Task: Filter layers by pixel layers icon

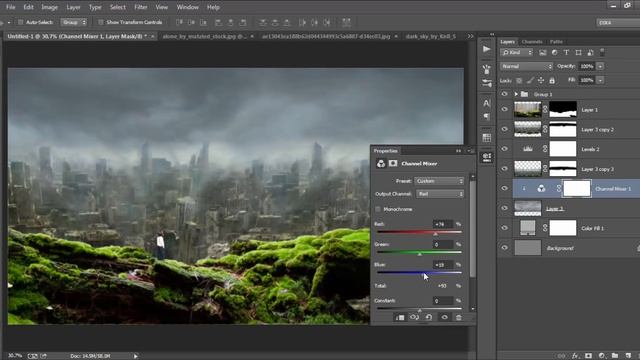Action: pyautogui.click(x=542, y=53)
